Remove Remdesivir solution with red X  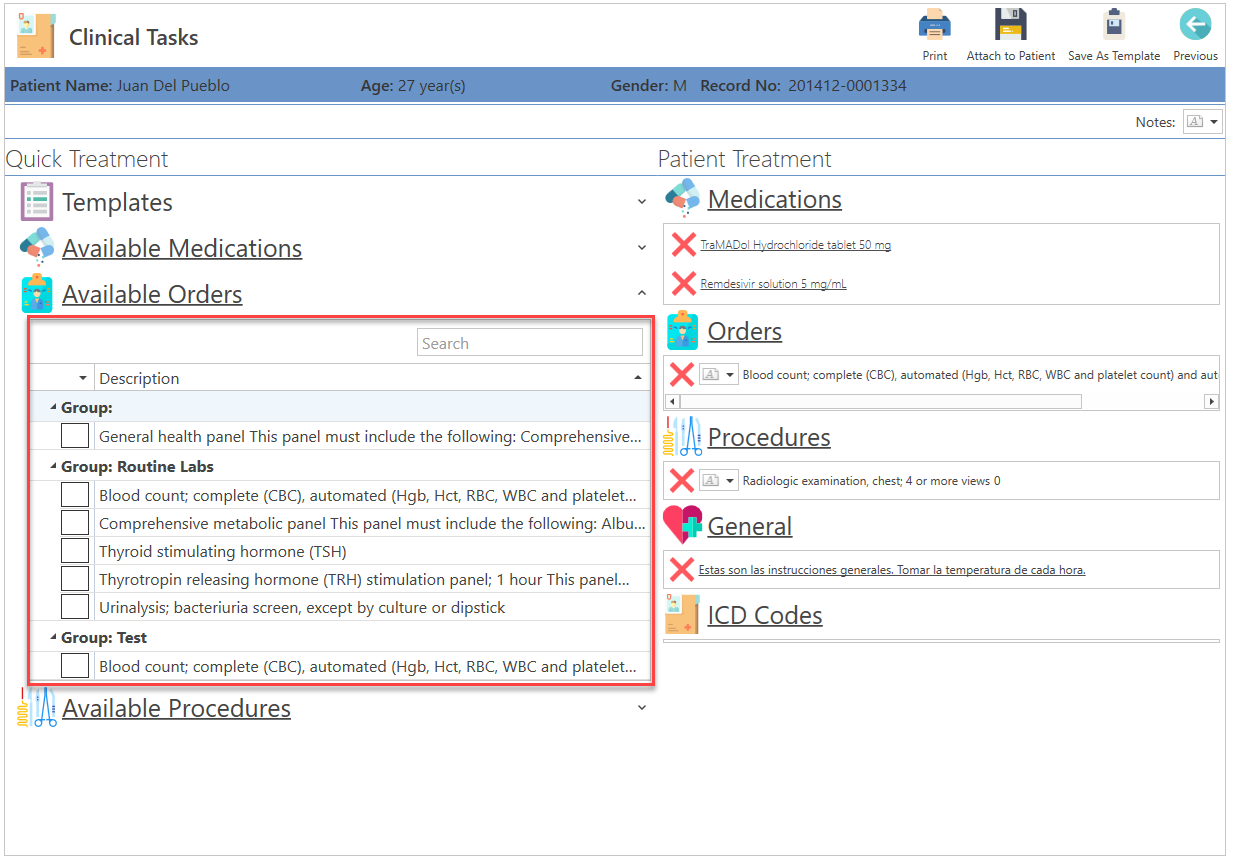click(x=683, y=283)
